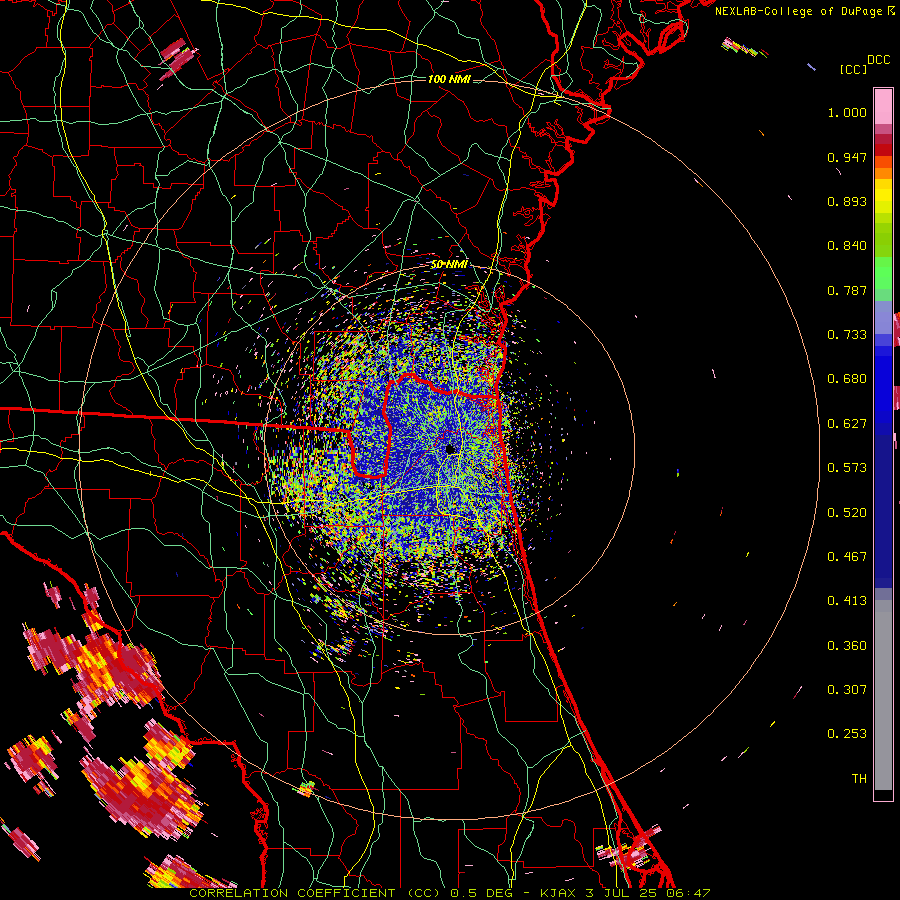Click the 0.573 scale value
The height and width of the screenshot is (900, 900).
(847, 468)
